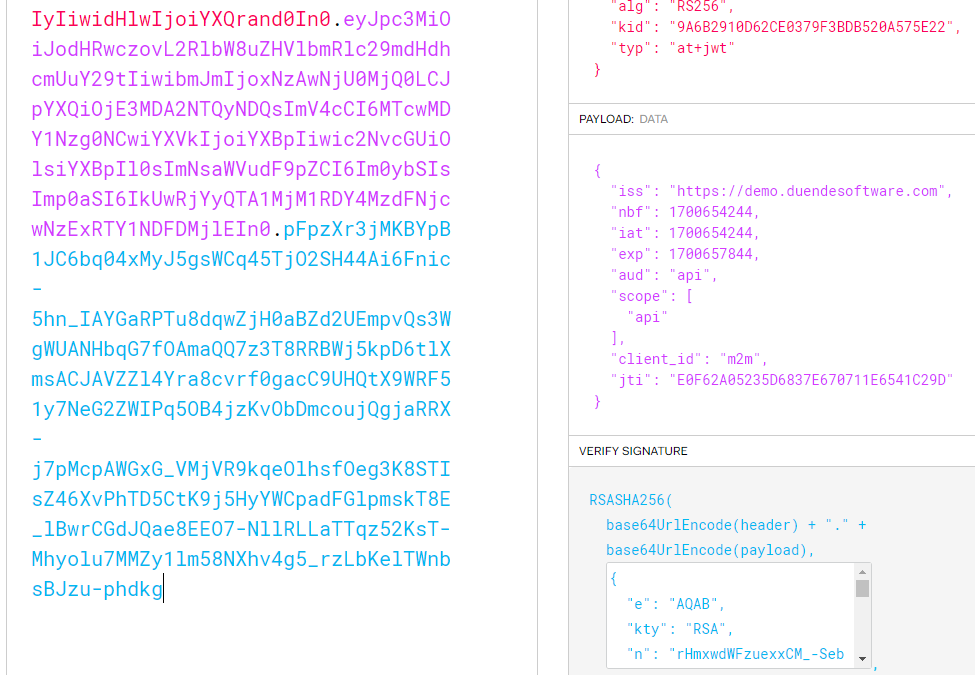
Task: Click the public key scrollbar up arrow
Action: point(861,571)
